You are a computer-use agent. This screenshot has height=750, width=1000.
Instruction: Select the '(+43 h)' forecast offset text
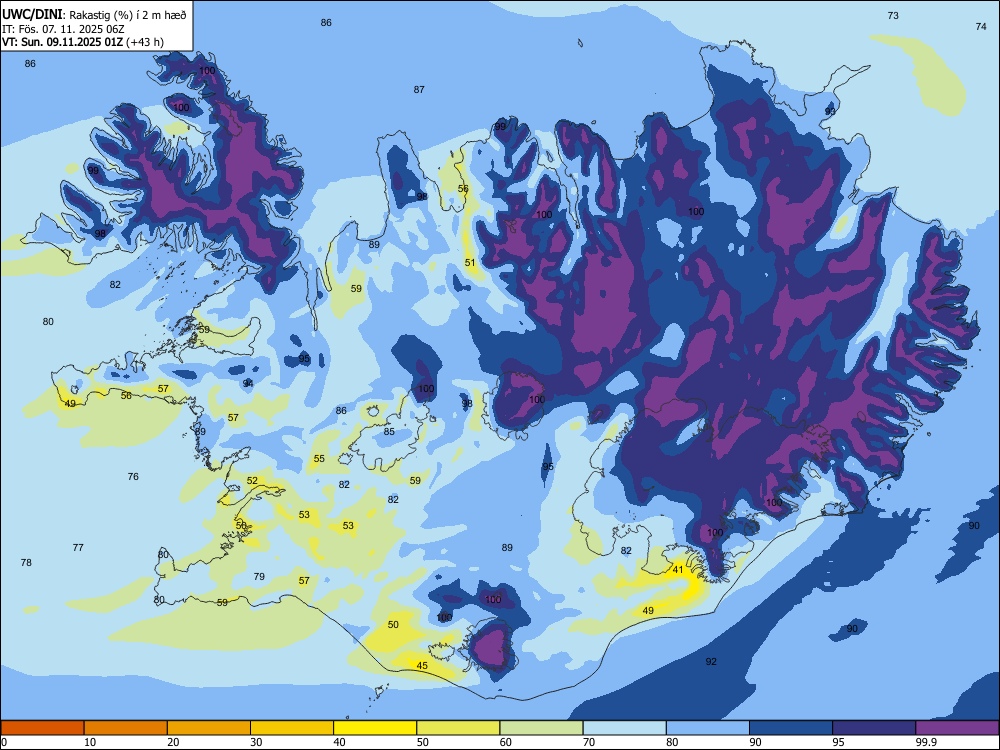coord(145,42)
